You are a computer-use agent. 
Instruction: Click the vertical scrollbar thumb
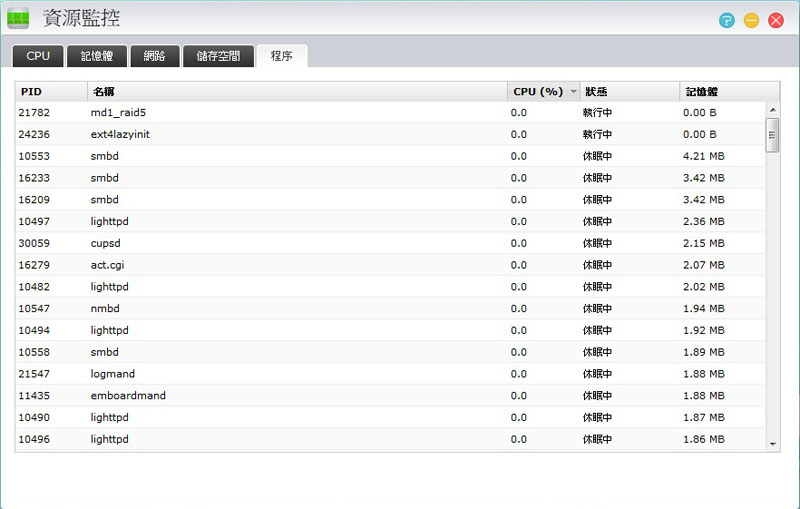[x=772, y=135]
